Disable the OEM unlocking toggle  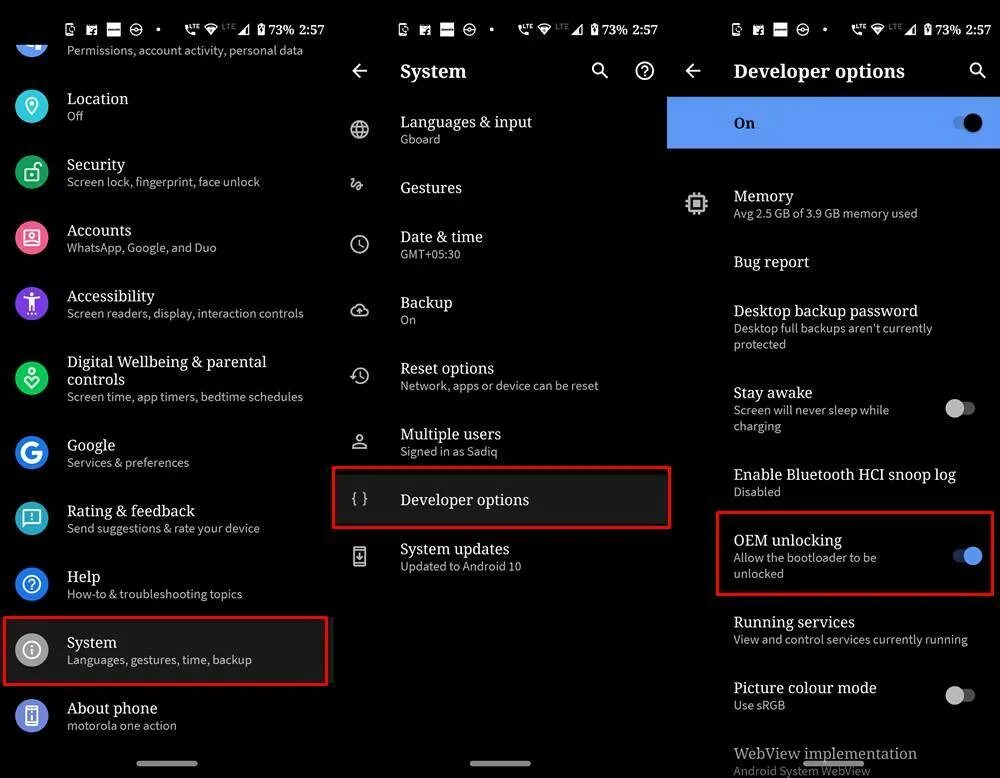tap(967, 556)
